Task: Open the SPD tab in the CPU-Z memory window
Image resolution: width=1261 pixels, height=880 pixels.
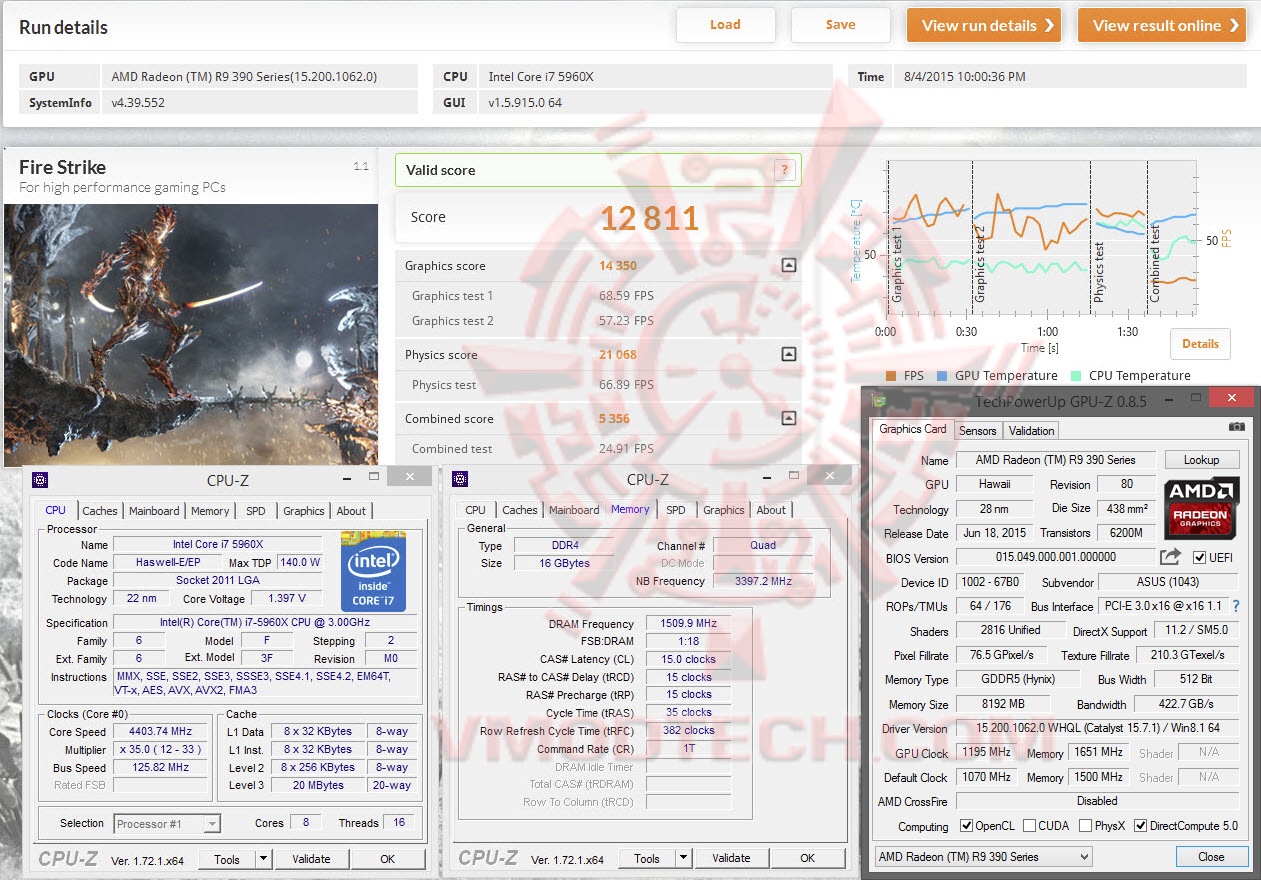Action: point(676,510)
